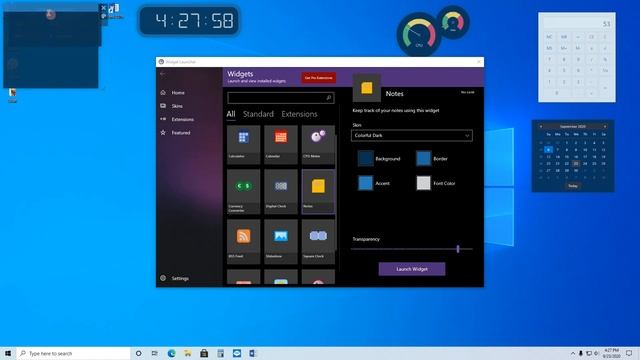Click the taskbar clock date and time

611,353
